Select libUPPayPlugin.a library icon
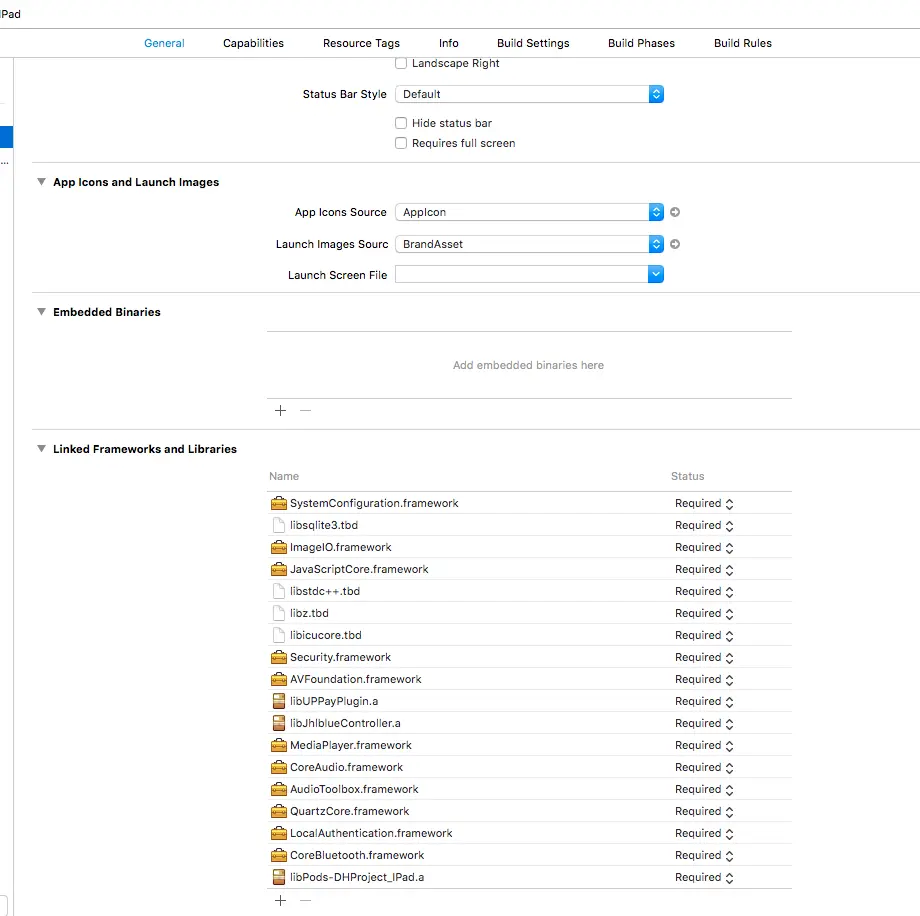The image size is (920, 916). pos(279,701)
